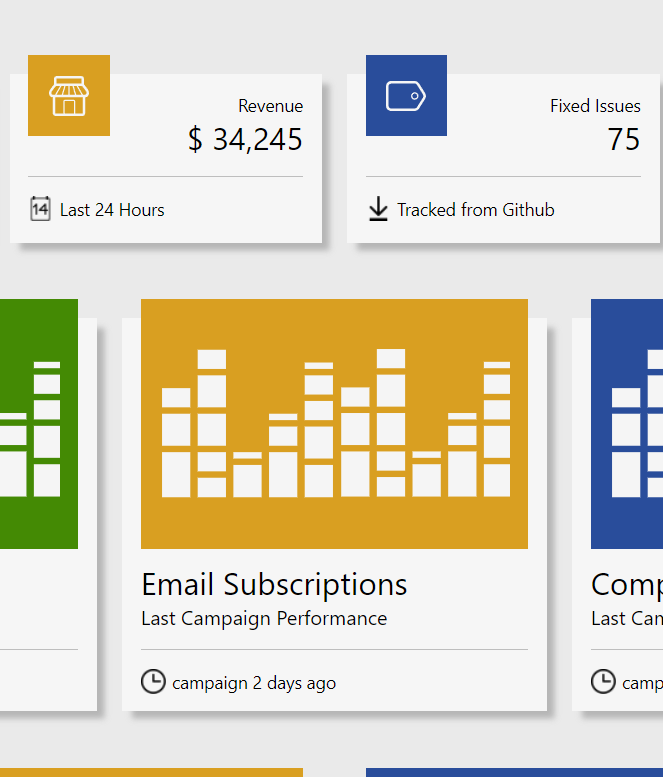This screenshot has width=663, height=777.
Task: Click the "Tracked from Github" label
Action: pyautogui.click(x=475, y=210)
